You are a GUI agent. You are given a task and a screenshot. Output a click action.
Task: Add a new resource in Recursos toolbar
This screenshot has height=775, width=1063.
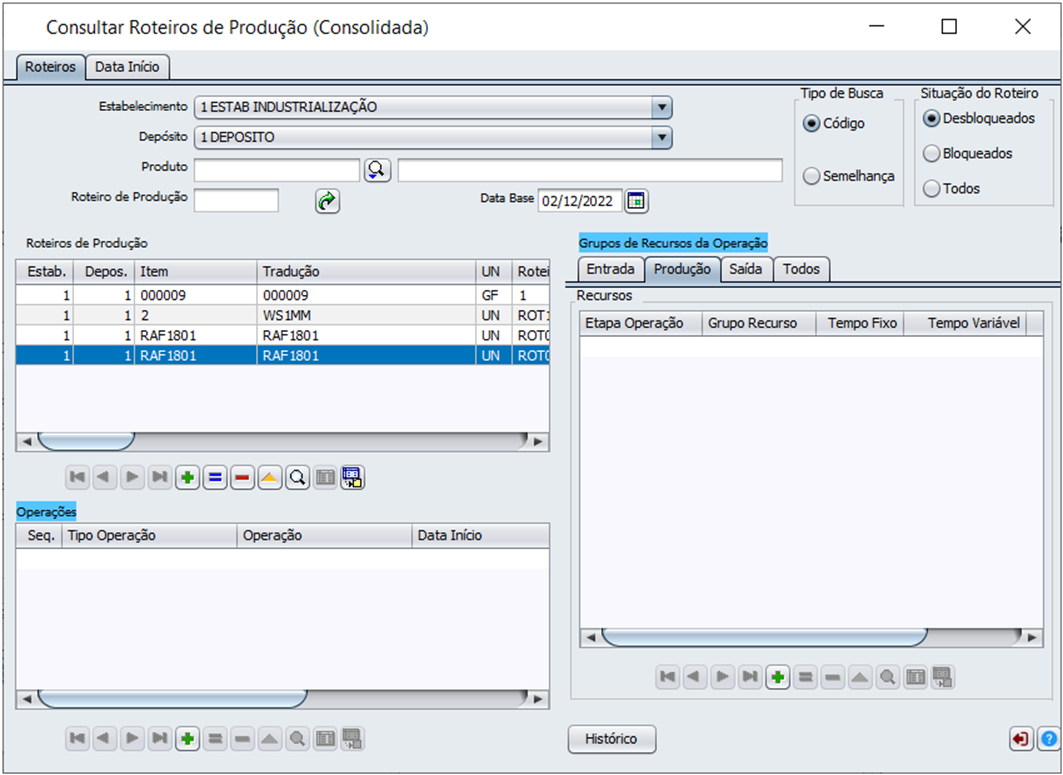778,677
